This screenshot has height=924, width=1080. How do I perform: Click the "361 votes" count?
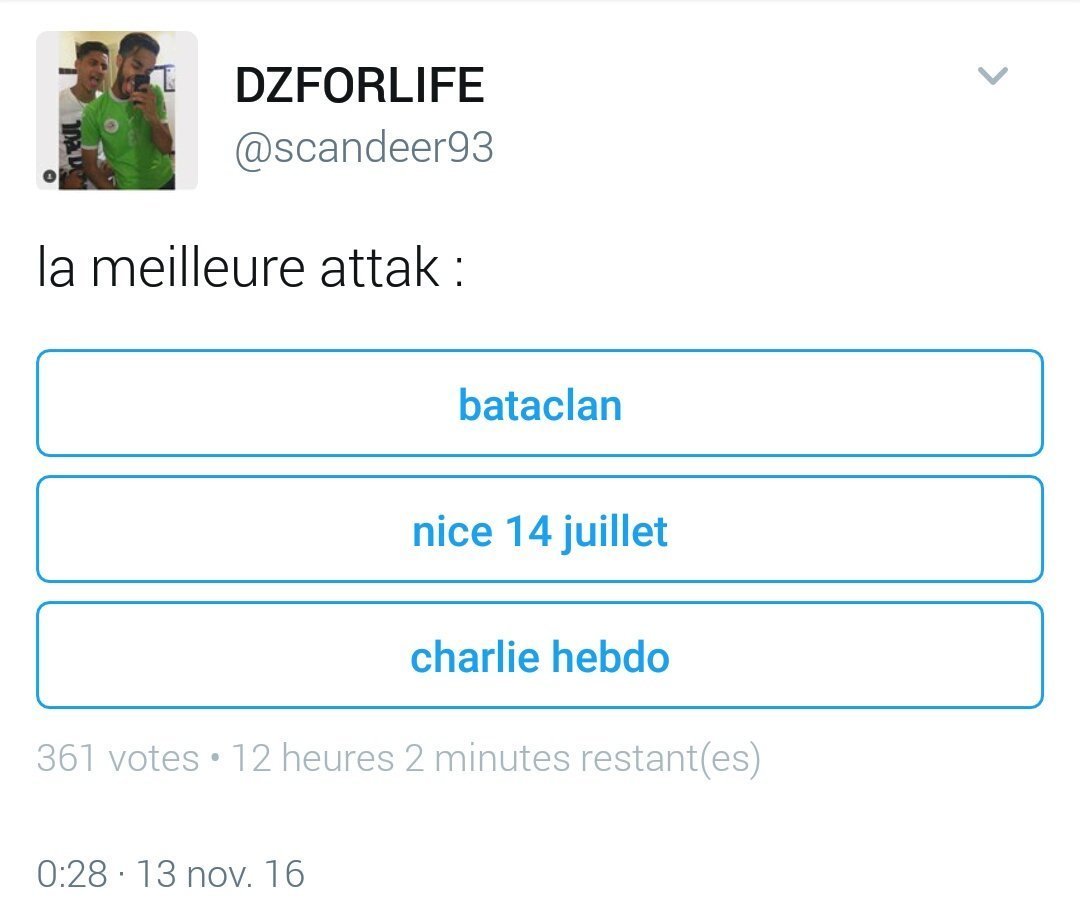click(x=118, y=759)
